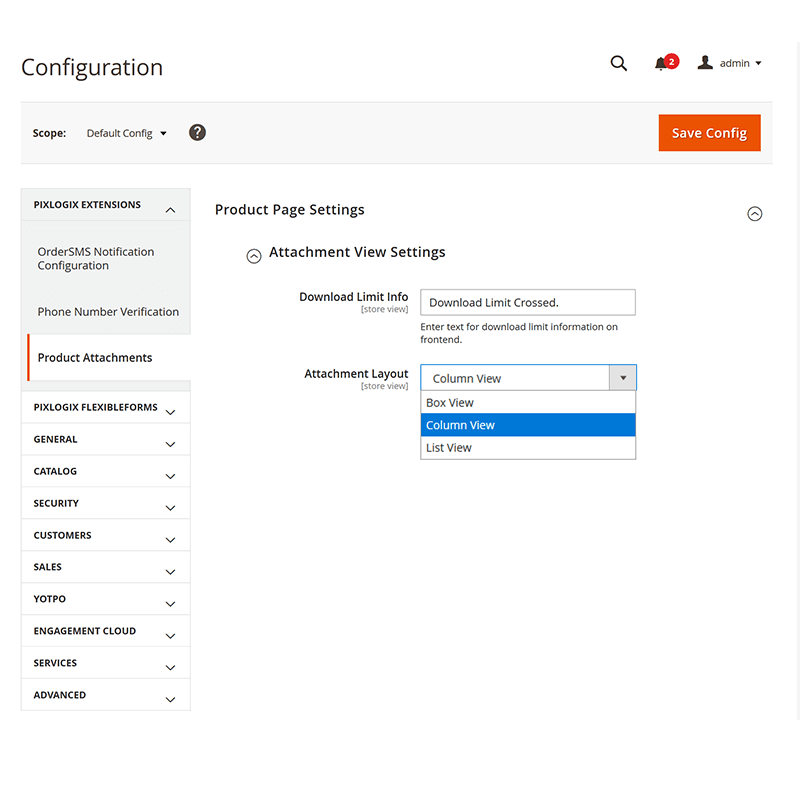800x800 pixels.
Task: Open the search magnifier icon
Action: [x=618, y=63]
